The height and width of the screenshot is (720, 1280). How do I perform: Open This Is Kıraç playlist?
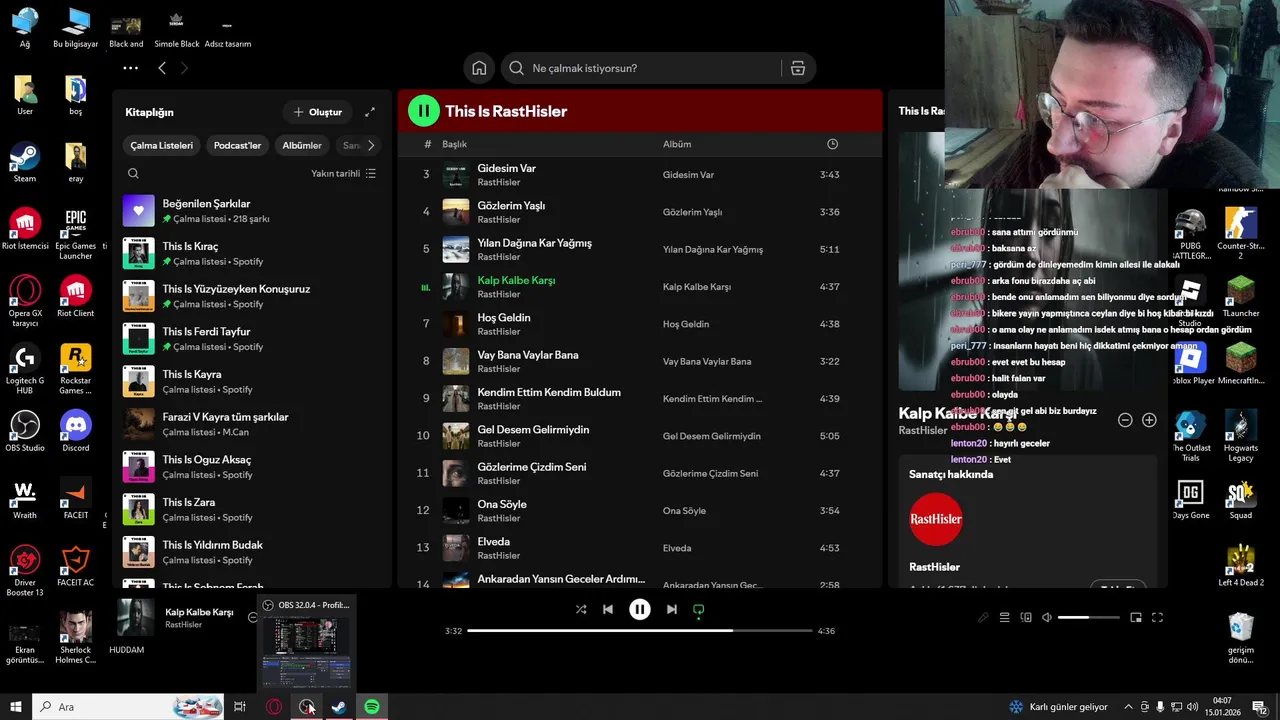click(252, 253)
